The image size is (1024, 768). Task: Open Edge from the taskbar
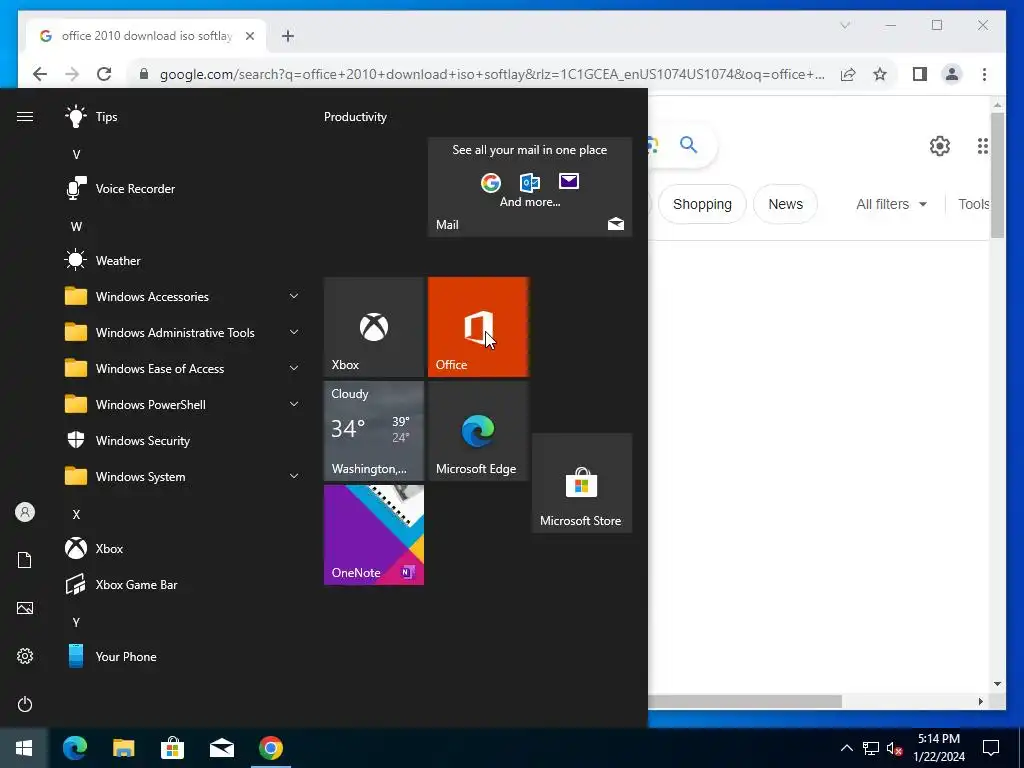[74, 748]
